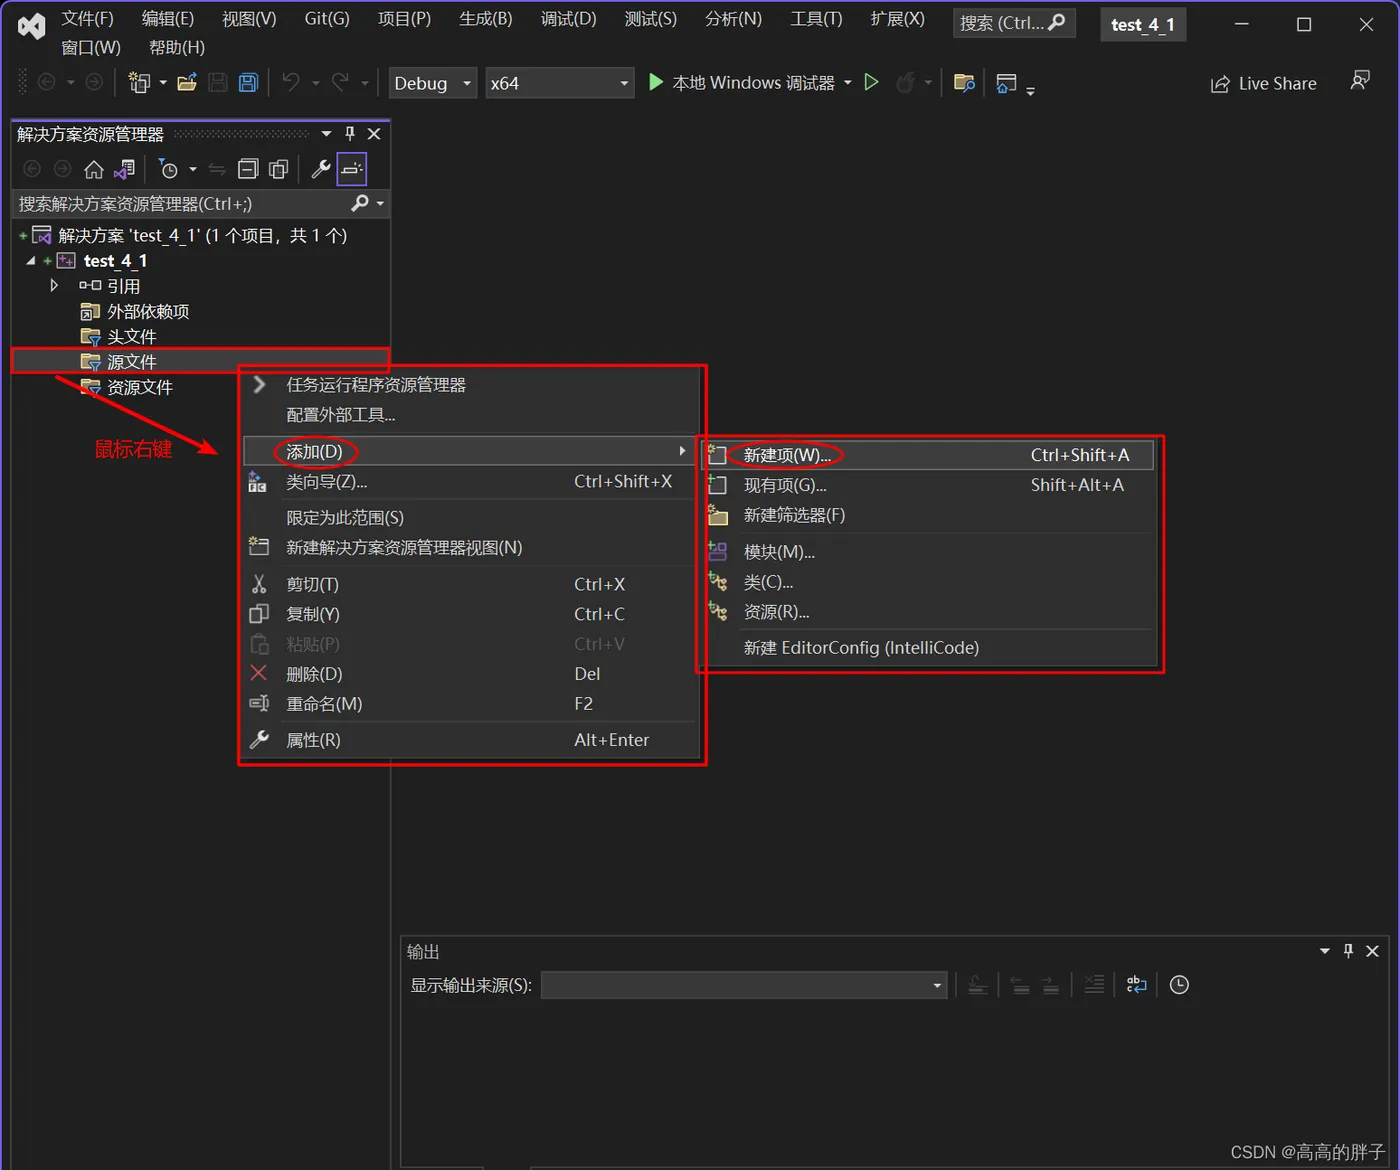Click the window-with-house icon in main toolbar
Viewport: 1400px width, 1170px height.
(1007, 83)
